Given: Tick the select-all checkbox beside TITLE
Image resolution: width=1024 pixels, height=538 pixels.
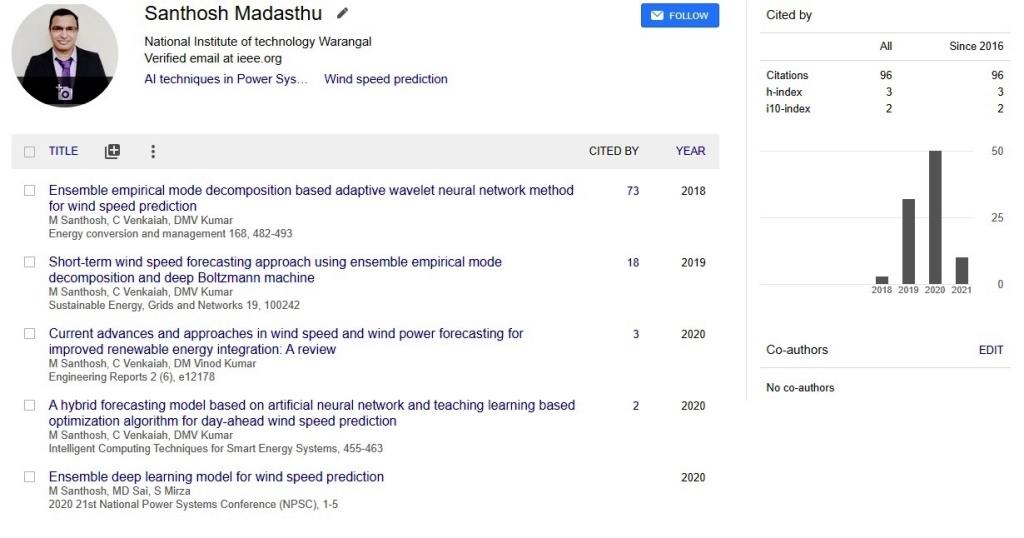Looking at the screenshot, I should point(29,151).
